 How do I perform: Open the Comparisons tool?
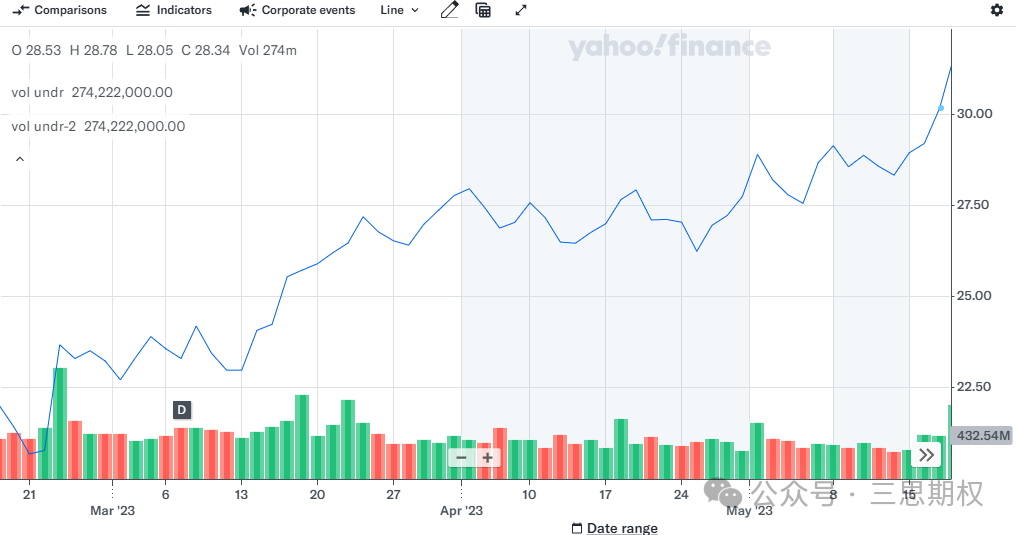pyautogui.click(x=59, y=10)
